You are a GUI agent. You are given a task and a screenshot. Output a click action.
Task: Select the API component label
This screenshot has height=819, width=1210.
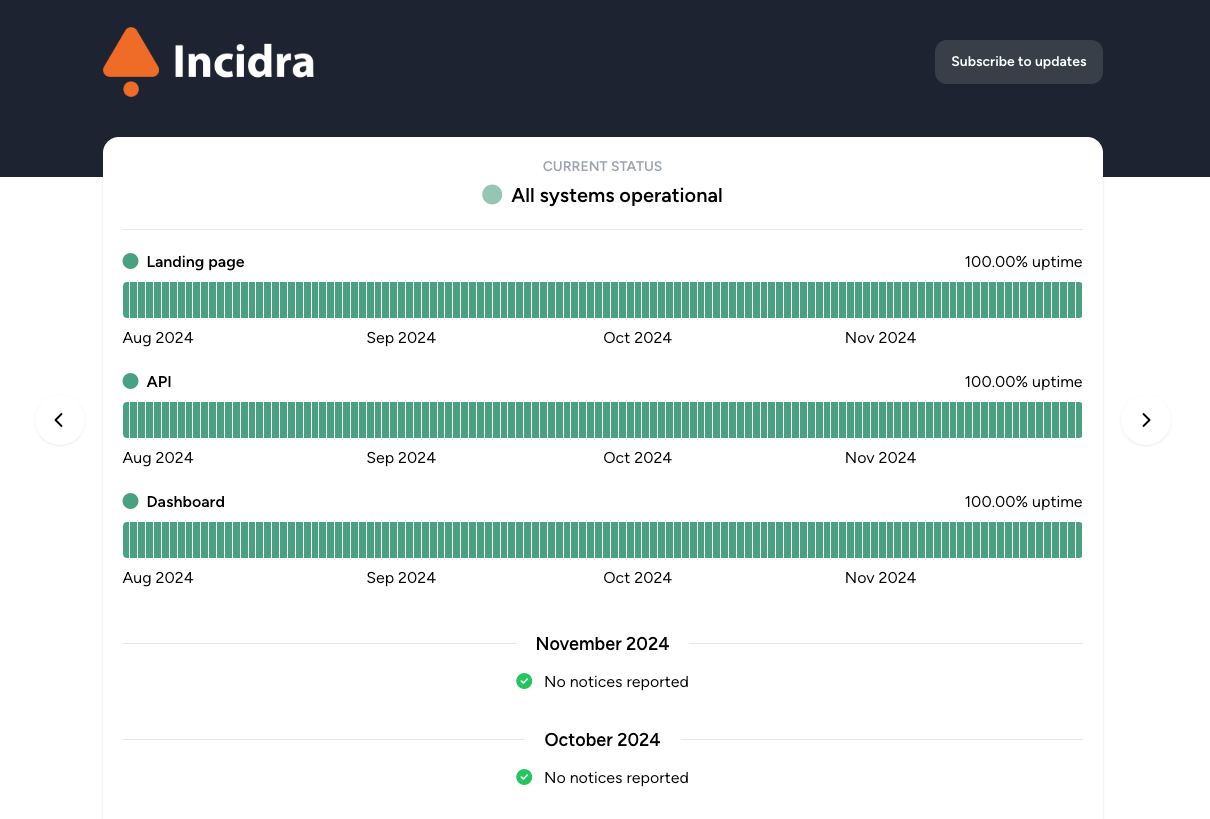pos(159,382)
